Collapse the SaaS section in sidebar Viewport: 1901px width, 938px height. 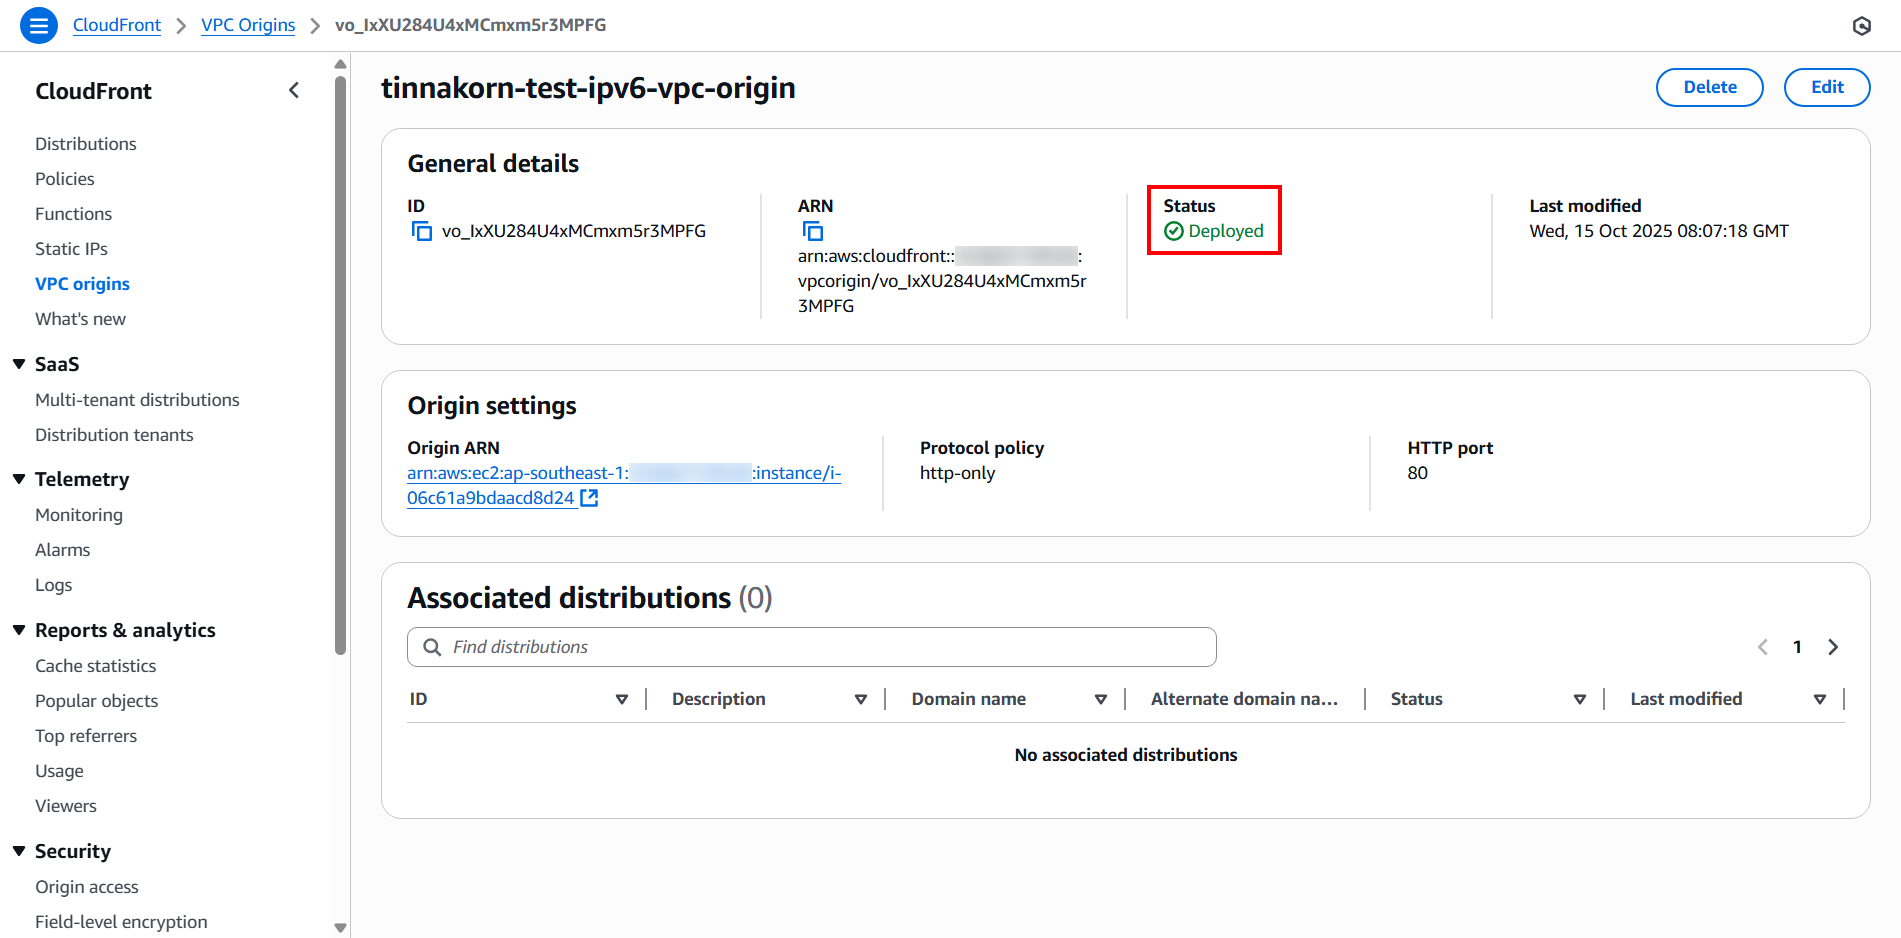(x=19, y=364)
